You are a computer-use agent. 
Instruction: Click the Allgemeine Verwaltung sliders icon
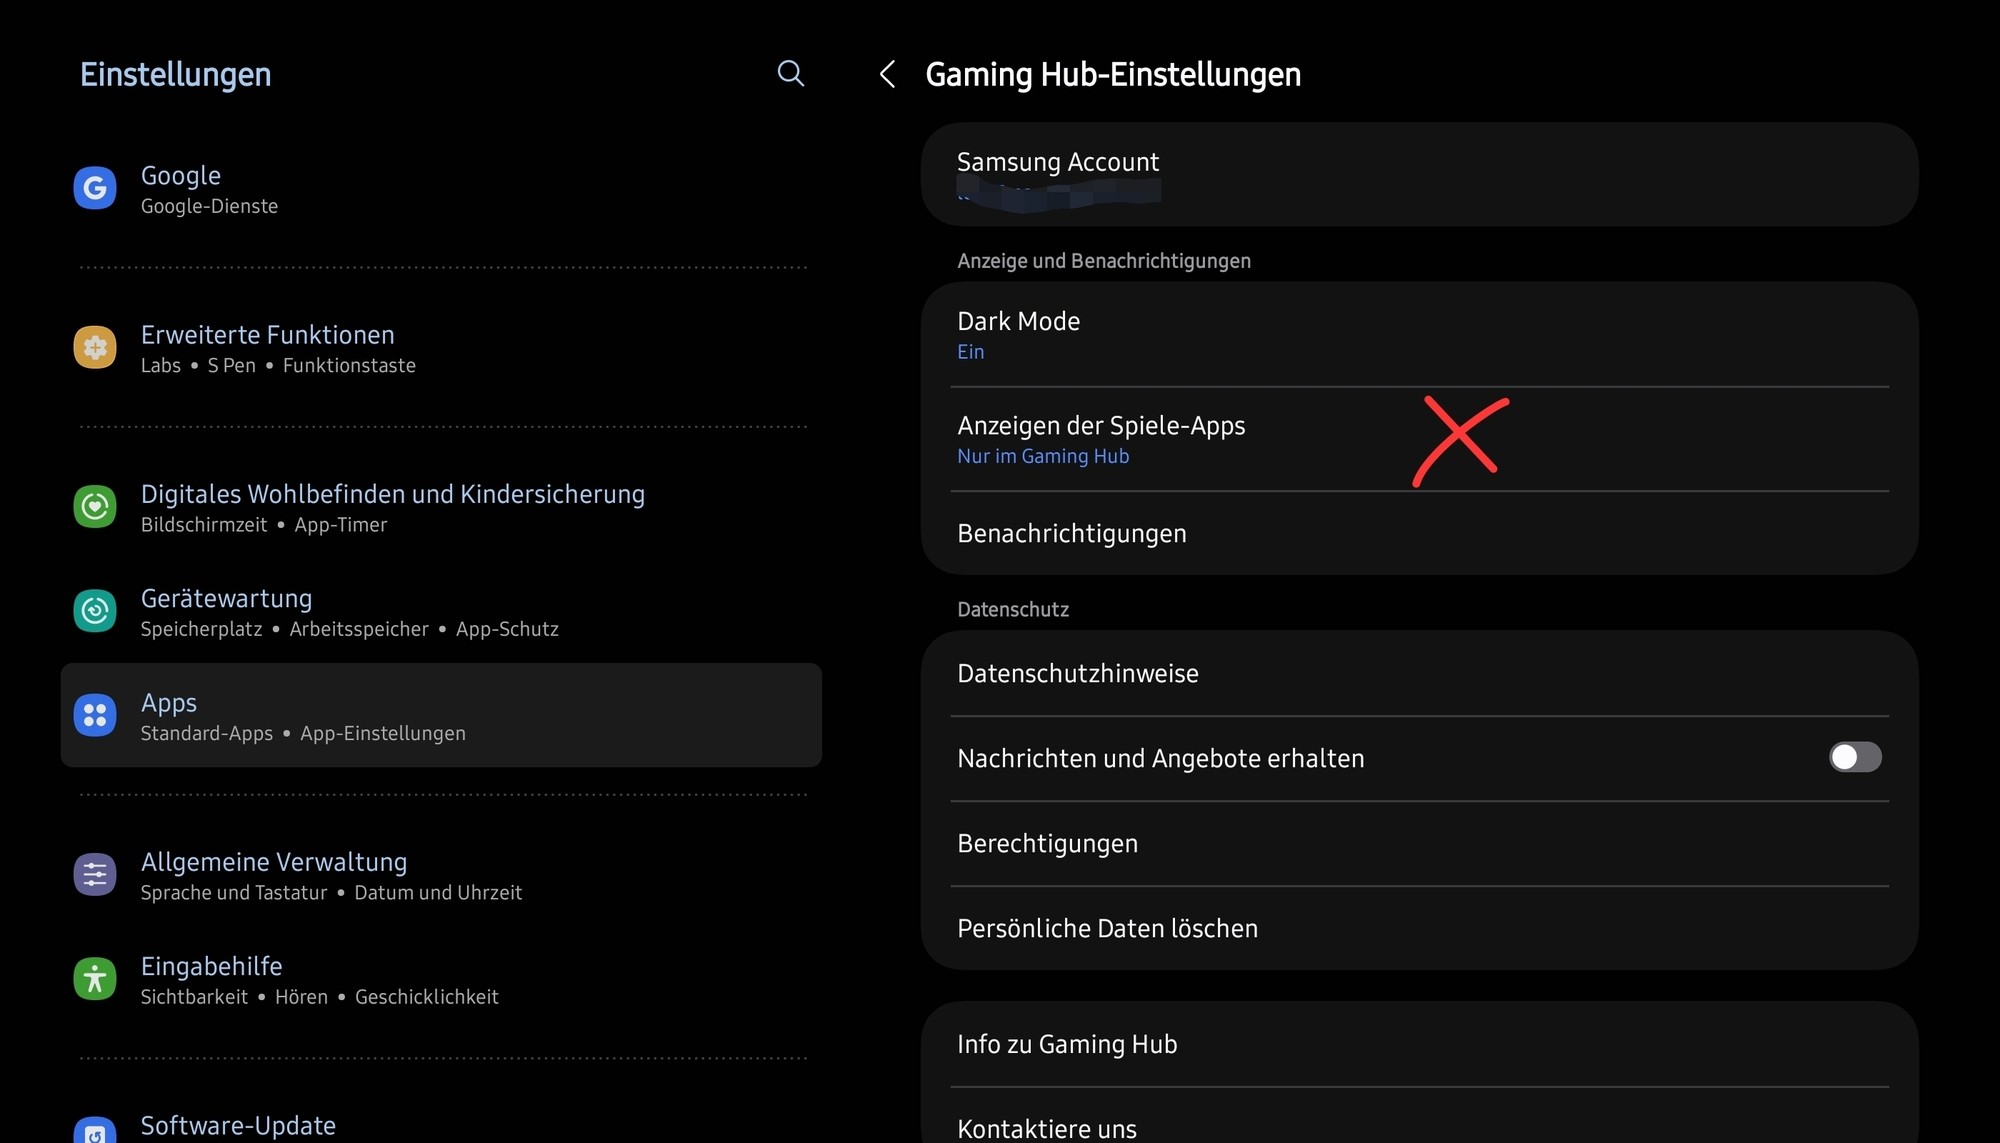tap(95, 875)
